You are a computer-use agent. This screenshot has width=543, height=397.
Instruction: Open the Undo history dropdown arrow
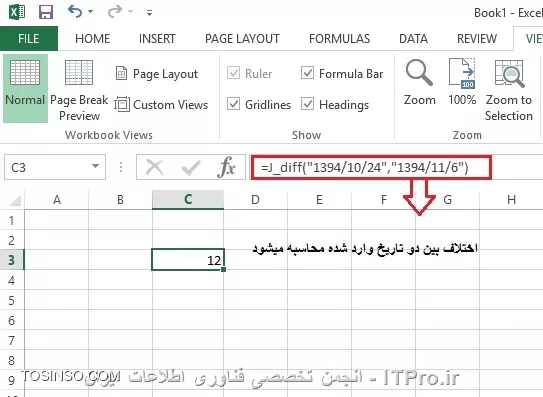91,12
